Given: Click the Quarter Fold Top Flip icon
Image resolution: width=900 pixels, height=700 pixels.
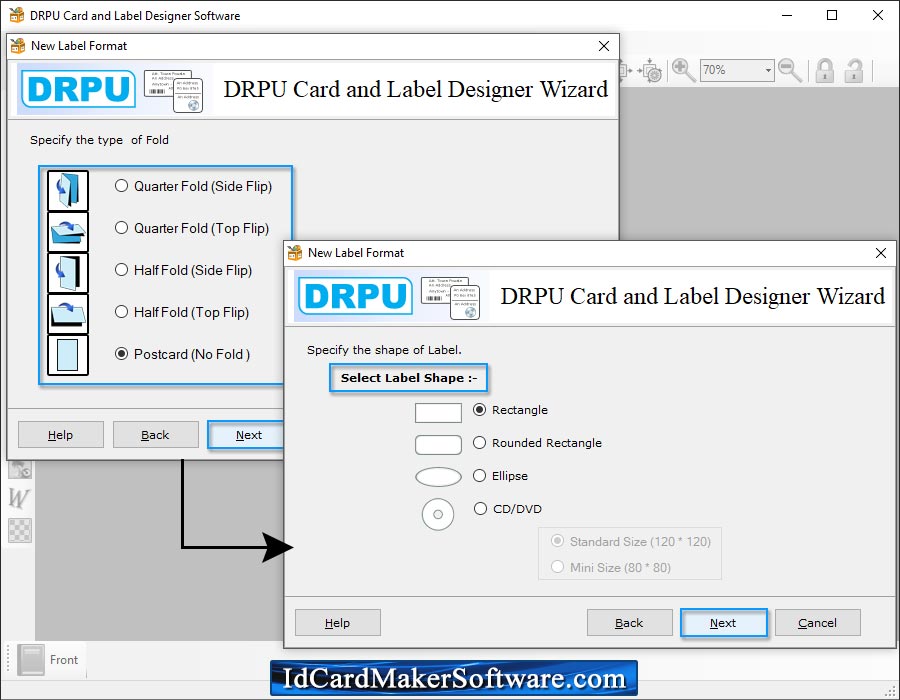Looking at the screenshot, I should (x=68, y=232).
